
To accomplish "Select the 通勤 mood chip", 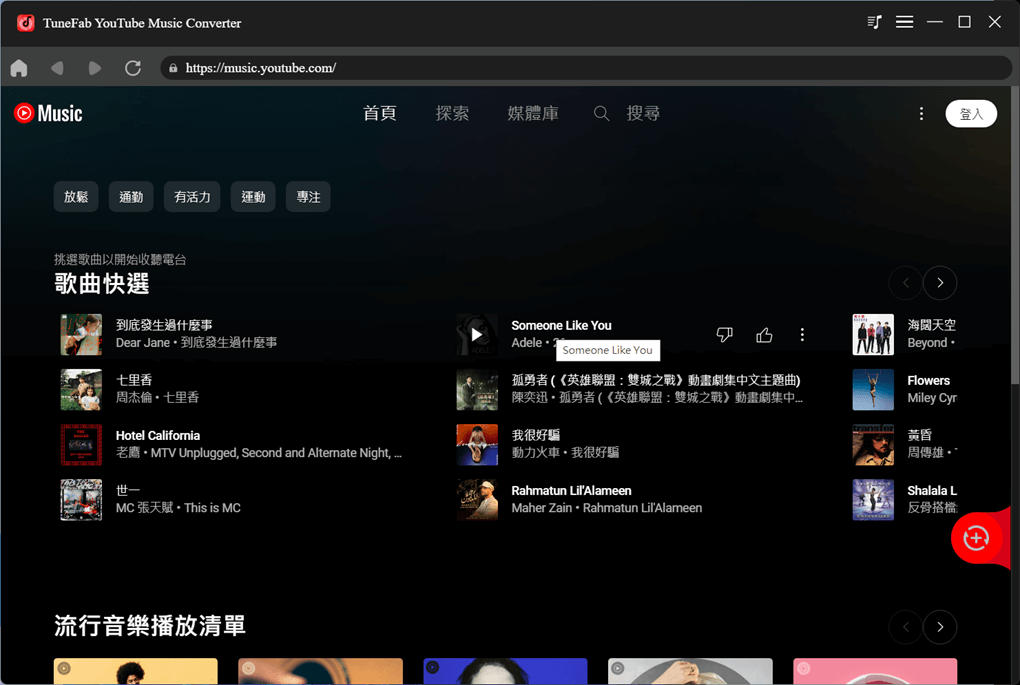I will tap(131, 197).
